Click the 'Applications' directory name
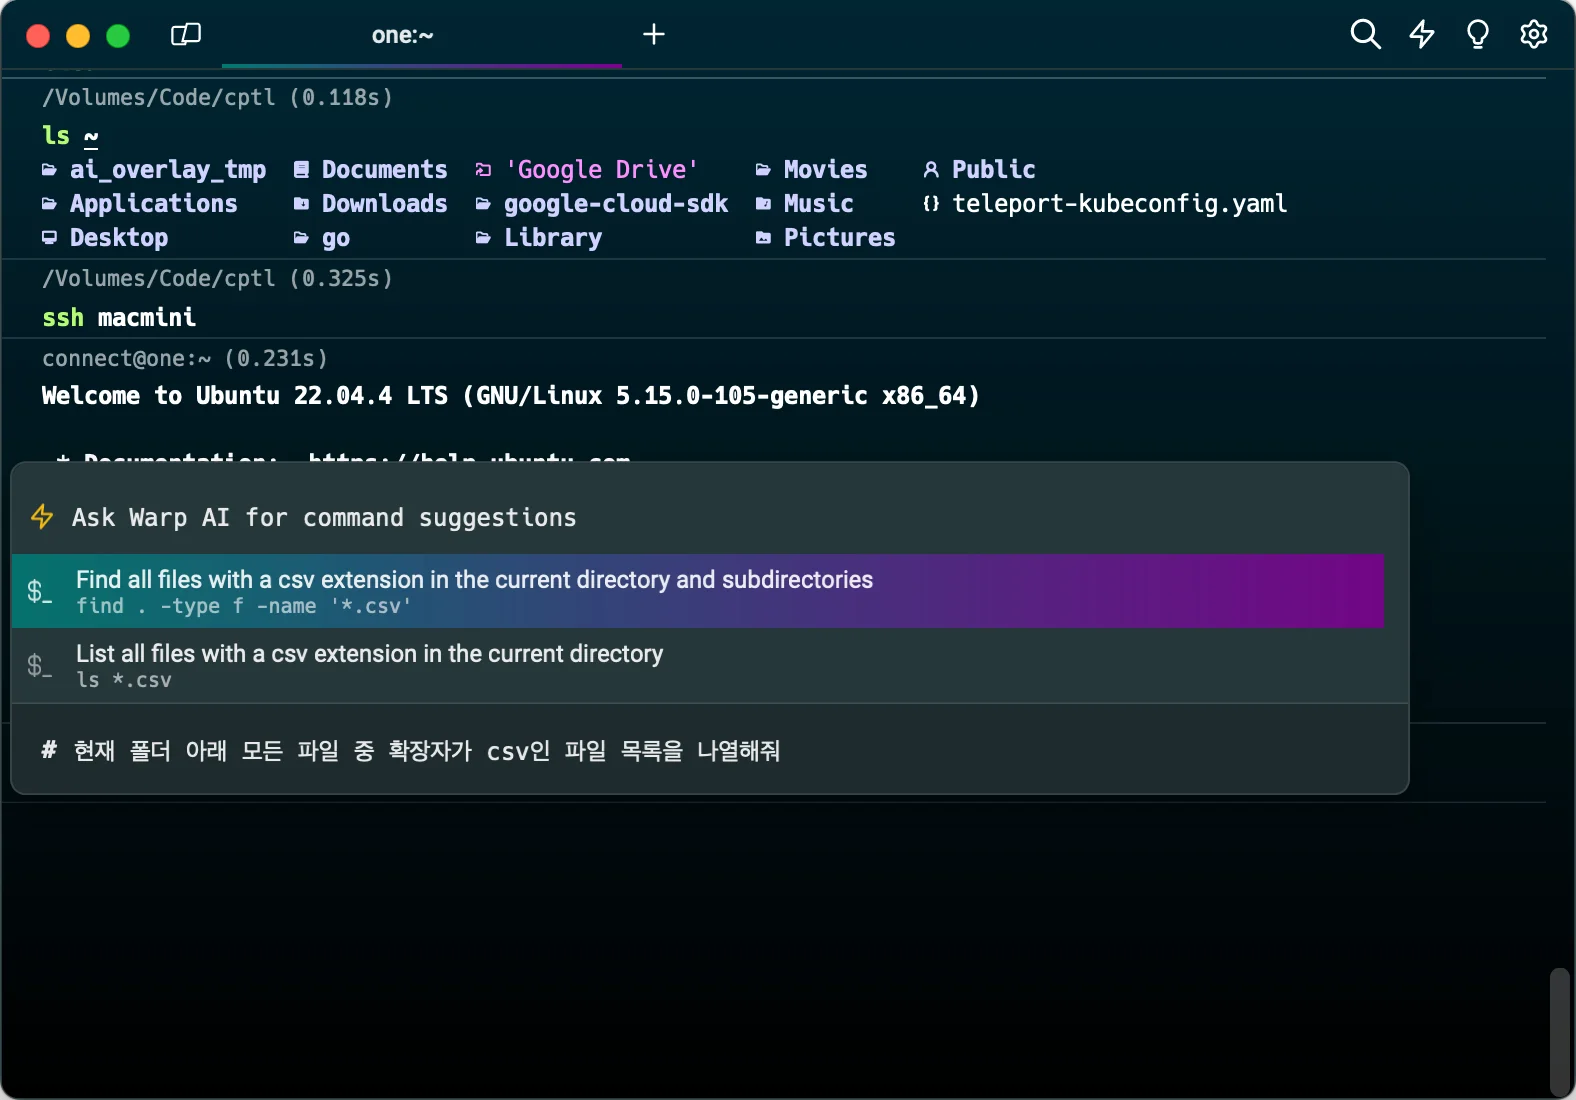The image size is (1576, 1100). 154,204
